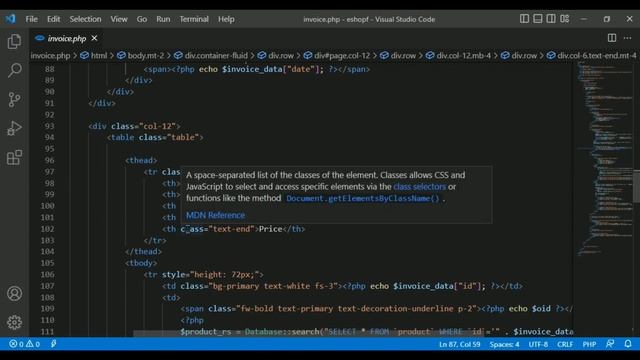Open the Help menu
The image size is (640, 360).
tap(226, 19)
